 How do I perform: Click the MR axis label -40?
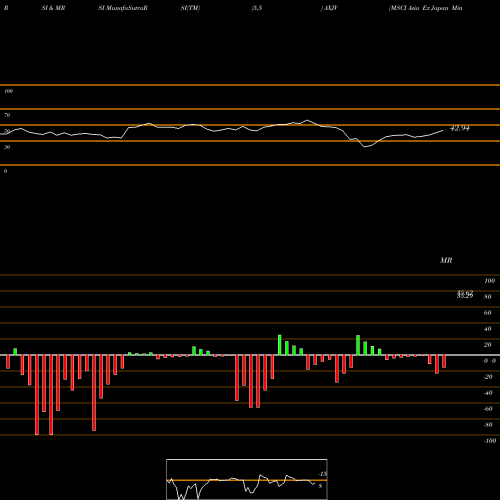(488, 393)
